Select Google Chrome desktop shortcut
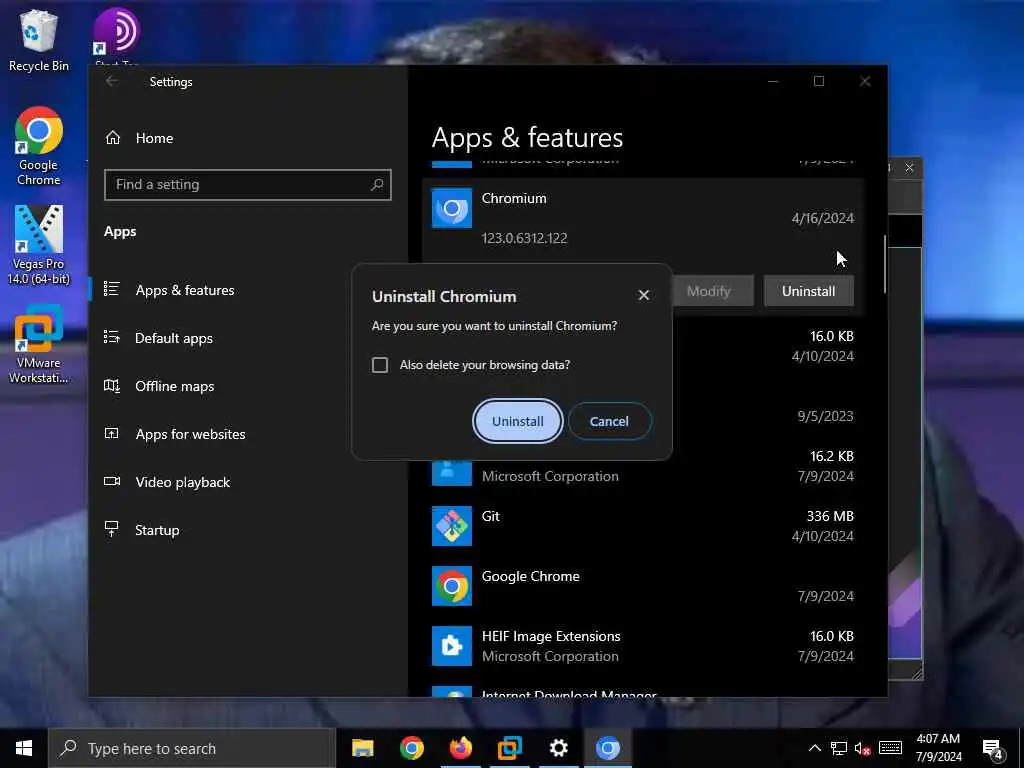Viewport: 1024px width, 768px height. 39,146
